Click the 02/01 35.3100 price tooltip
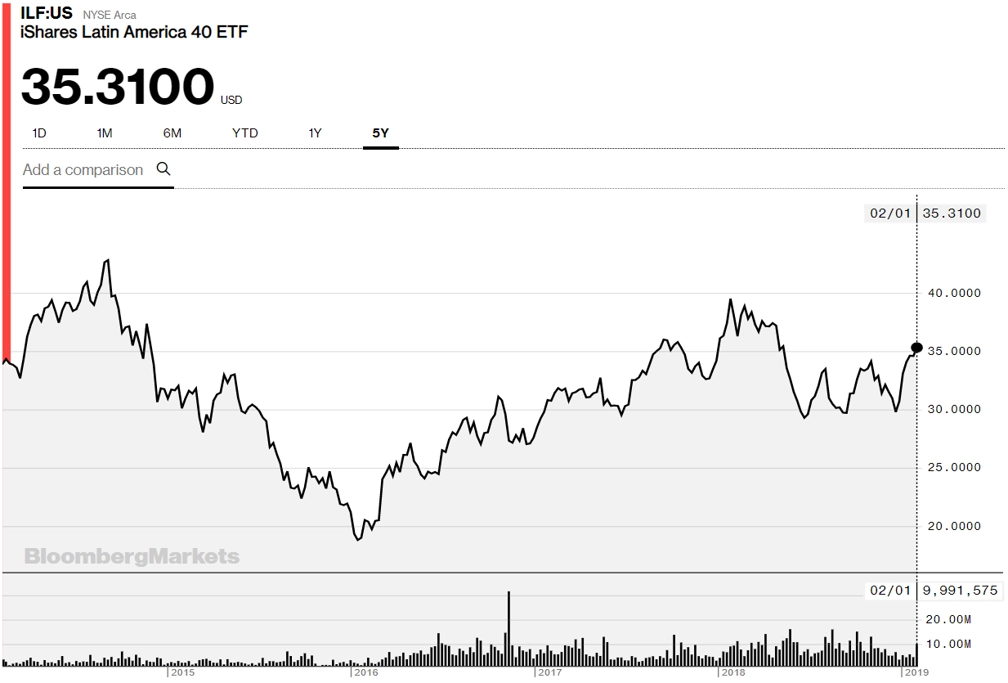 (x=925, y=214)
